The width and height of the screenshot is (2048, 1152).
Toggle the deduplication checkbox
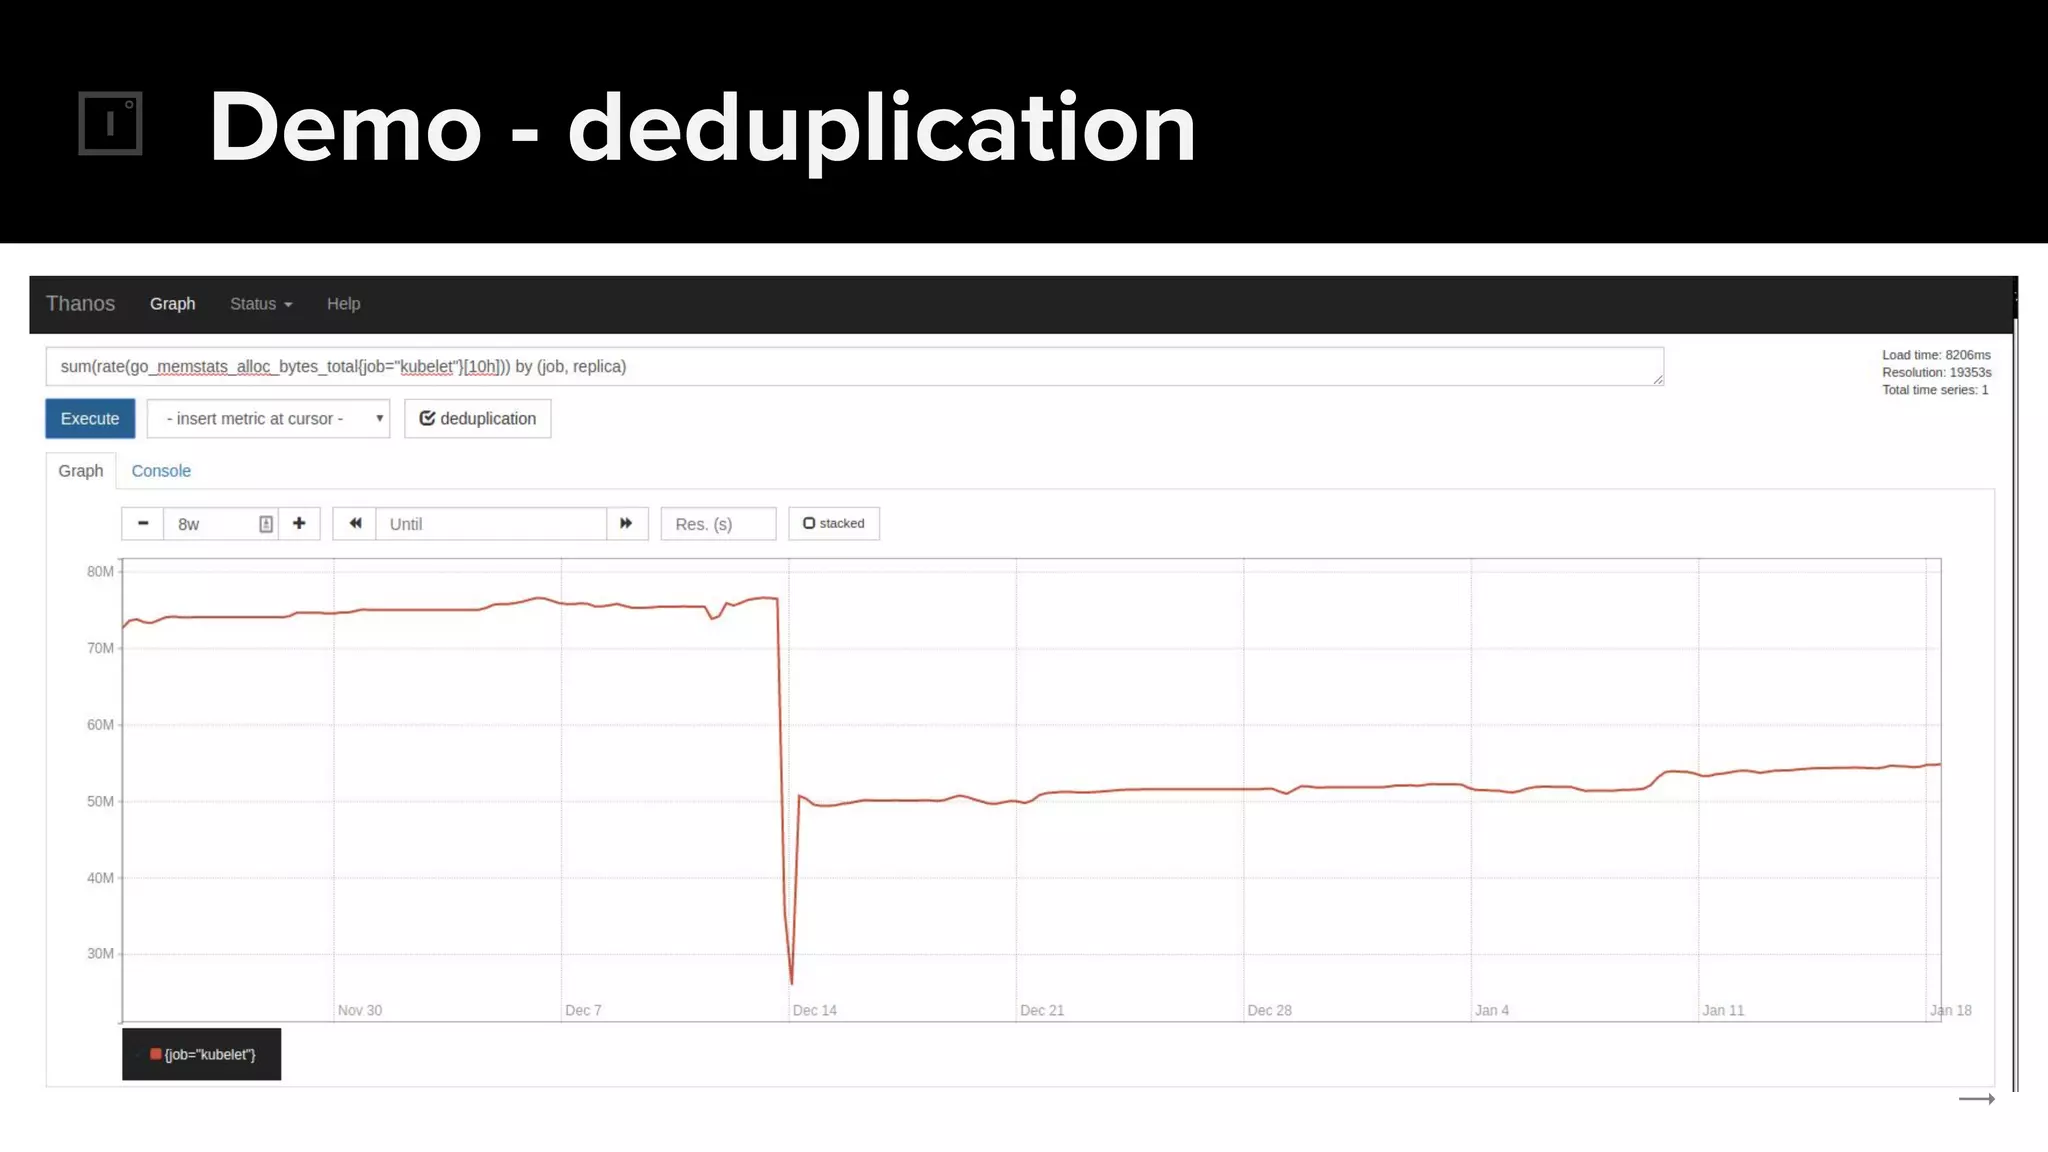(478, 418)
